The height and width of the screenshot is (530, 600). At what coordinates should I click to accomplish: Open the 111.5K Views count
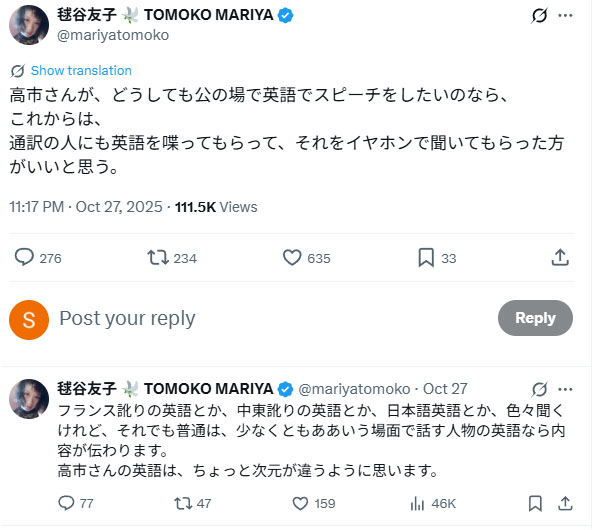(x=216, y=208)
